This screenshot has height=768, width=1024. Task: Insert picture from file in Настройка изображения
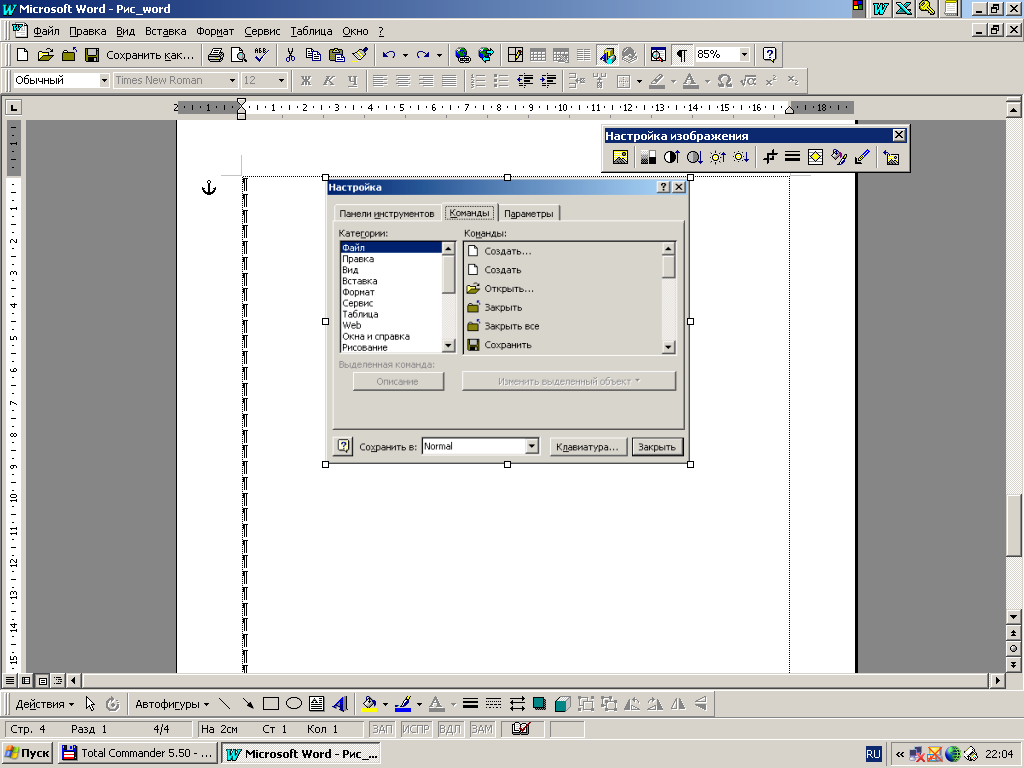(620, 157)
